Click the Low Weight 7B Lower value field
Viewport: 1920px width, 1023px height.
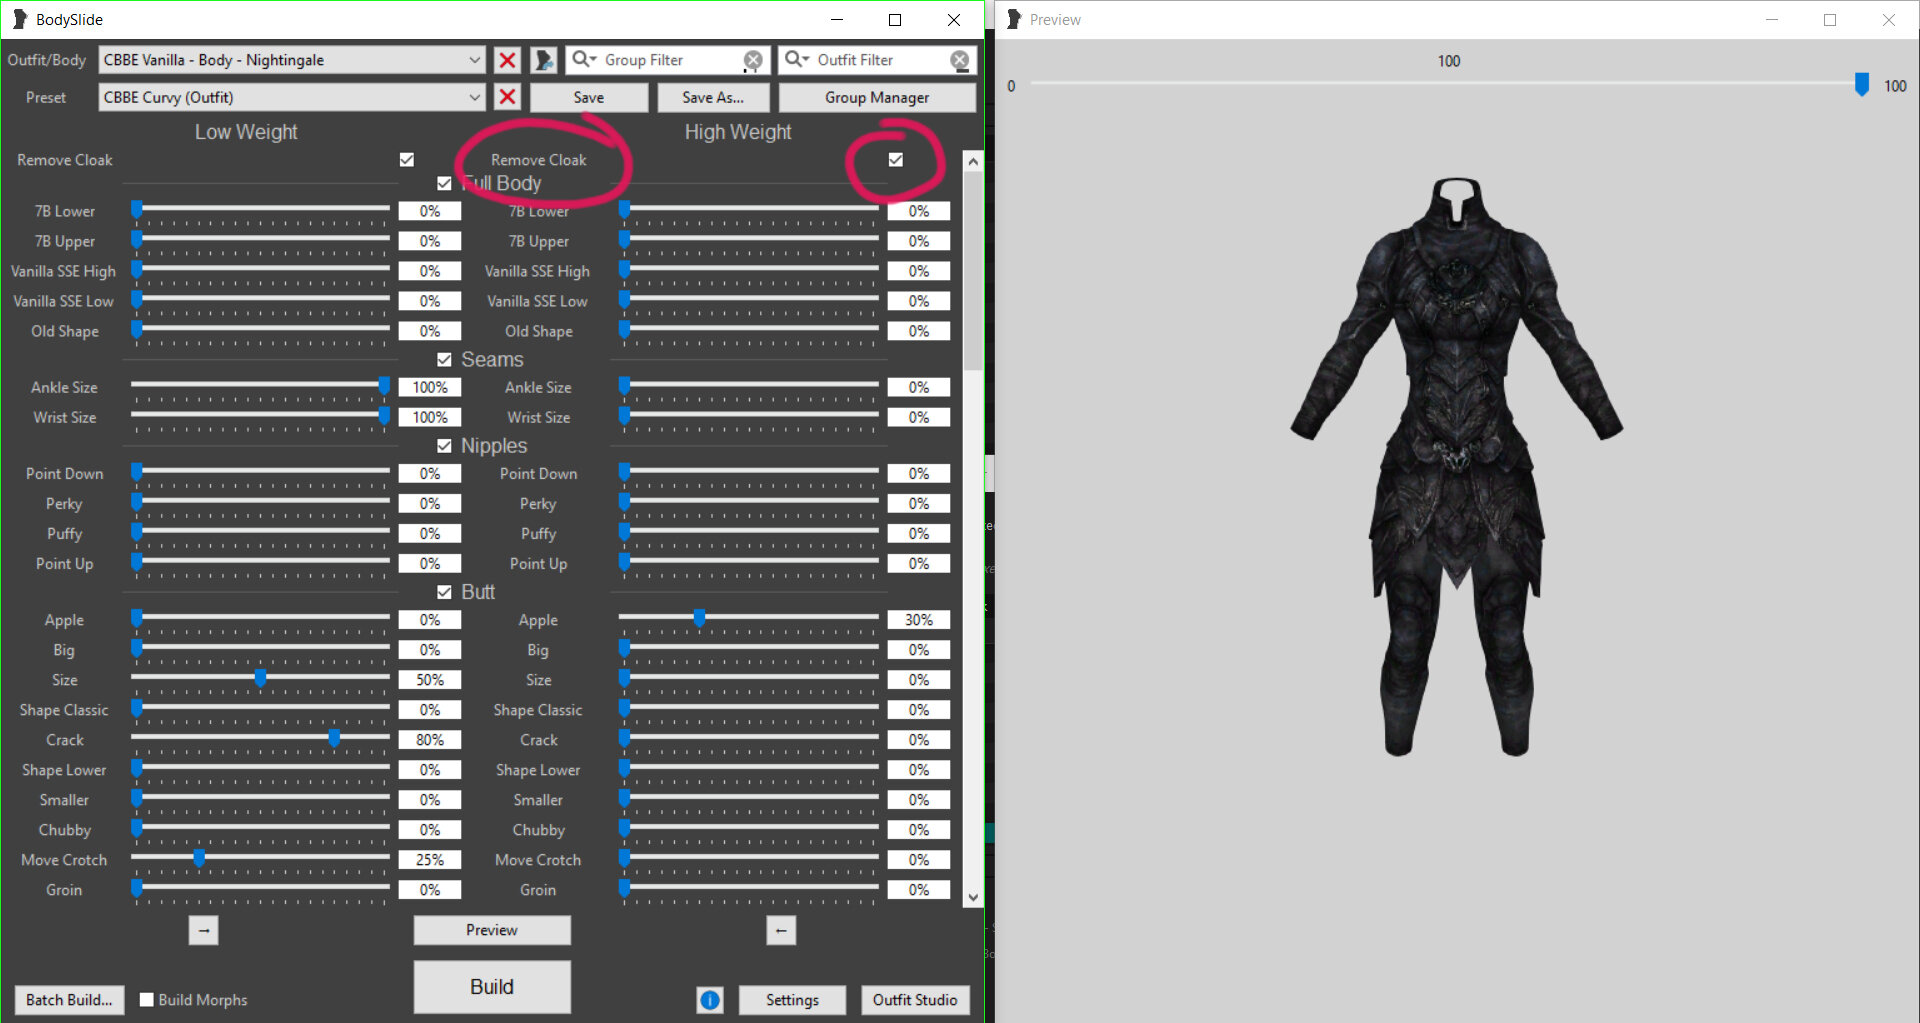[x=430, y=211]
